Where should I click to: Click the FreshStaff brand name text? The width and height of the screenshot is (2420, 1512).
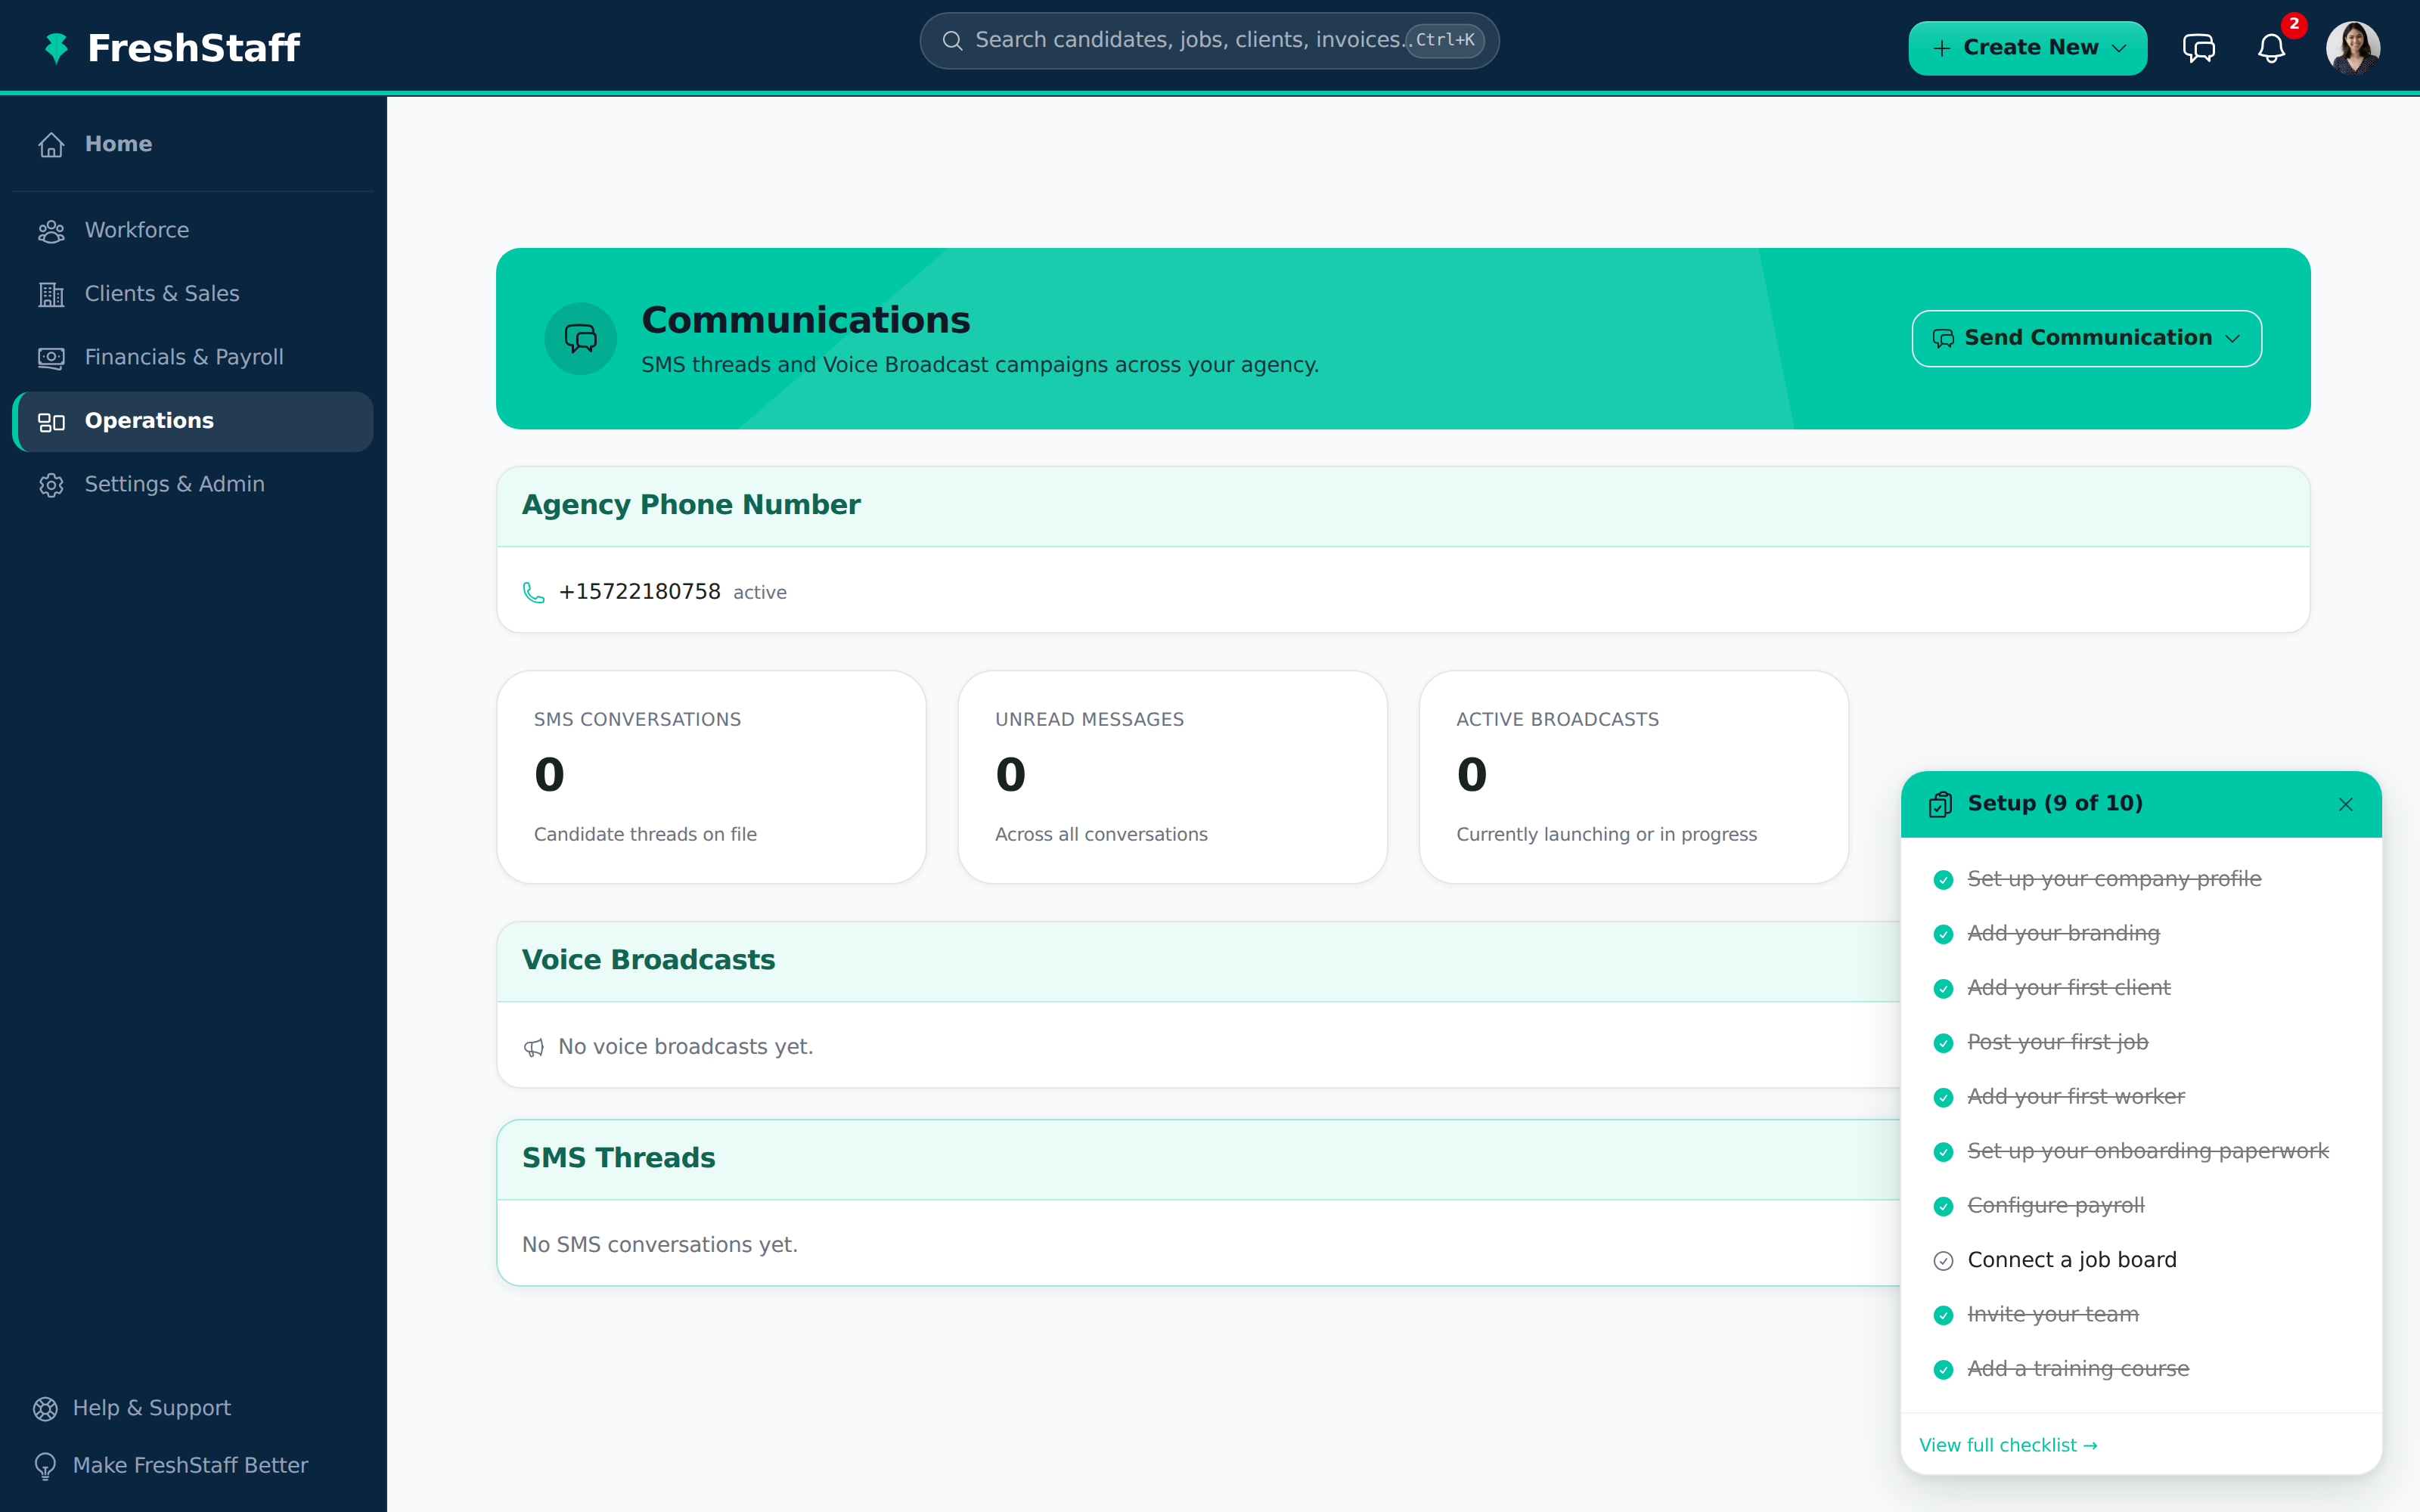(193, 48)
